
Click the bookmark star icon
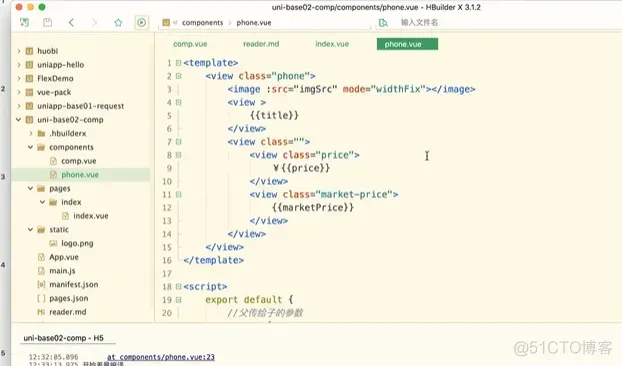[118, 23]
